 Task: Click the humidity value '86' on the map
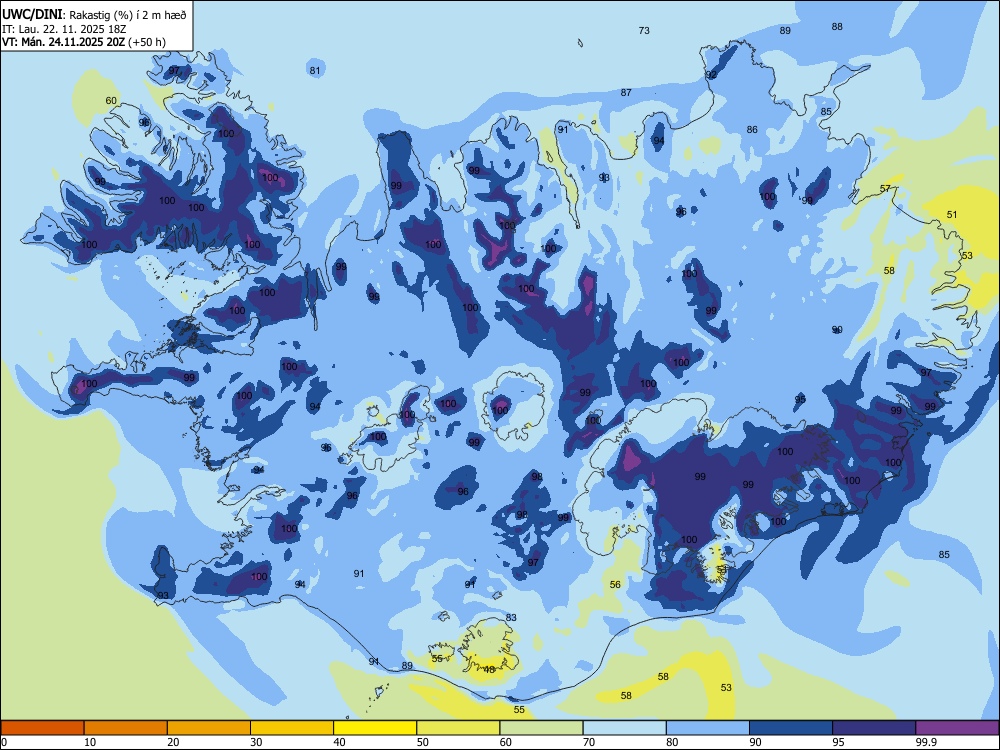tap(753, 129)
